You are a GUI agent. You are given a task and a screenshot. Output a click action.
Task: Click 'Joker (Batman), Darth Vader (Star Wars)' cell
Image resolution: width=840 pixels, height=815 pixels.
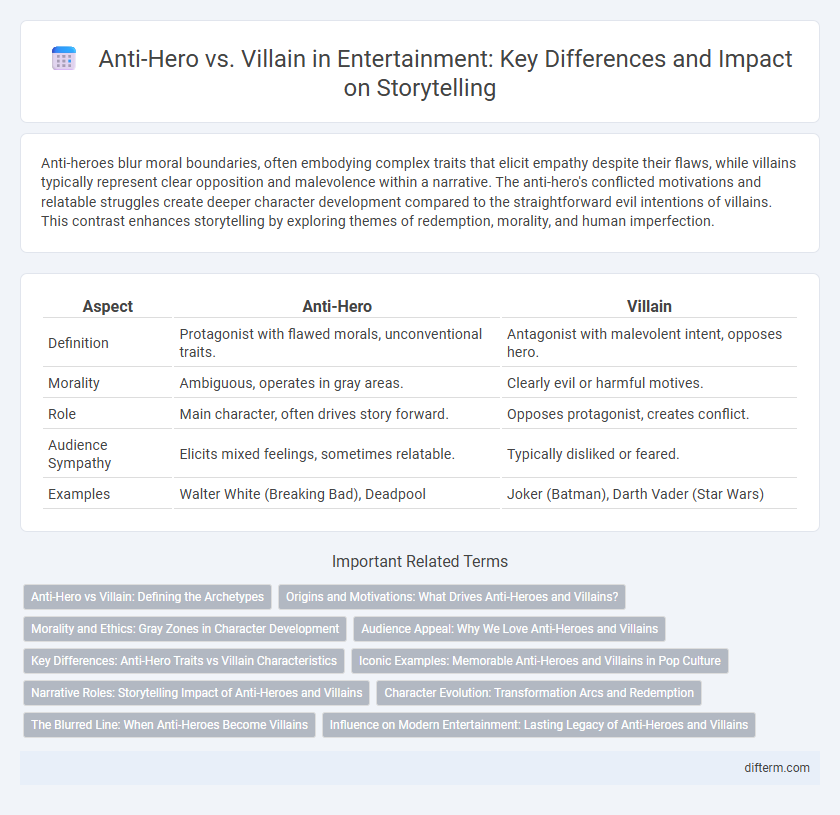pos(649,494)
